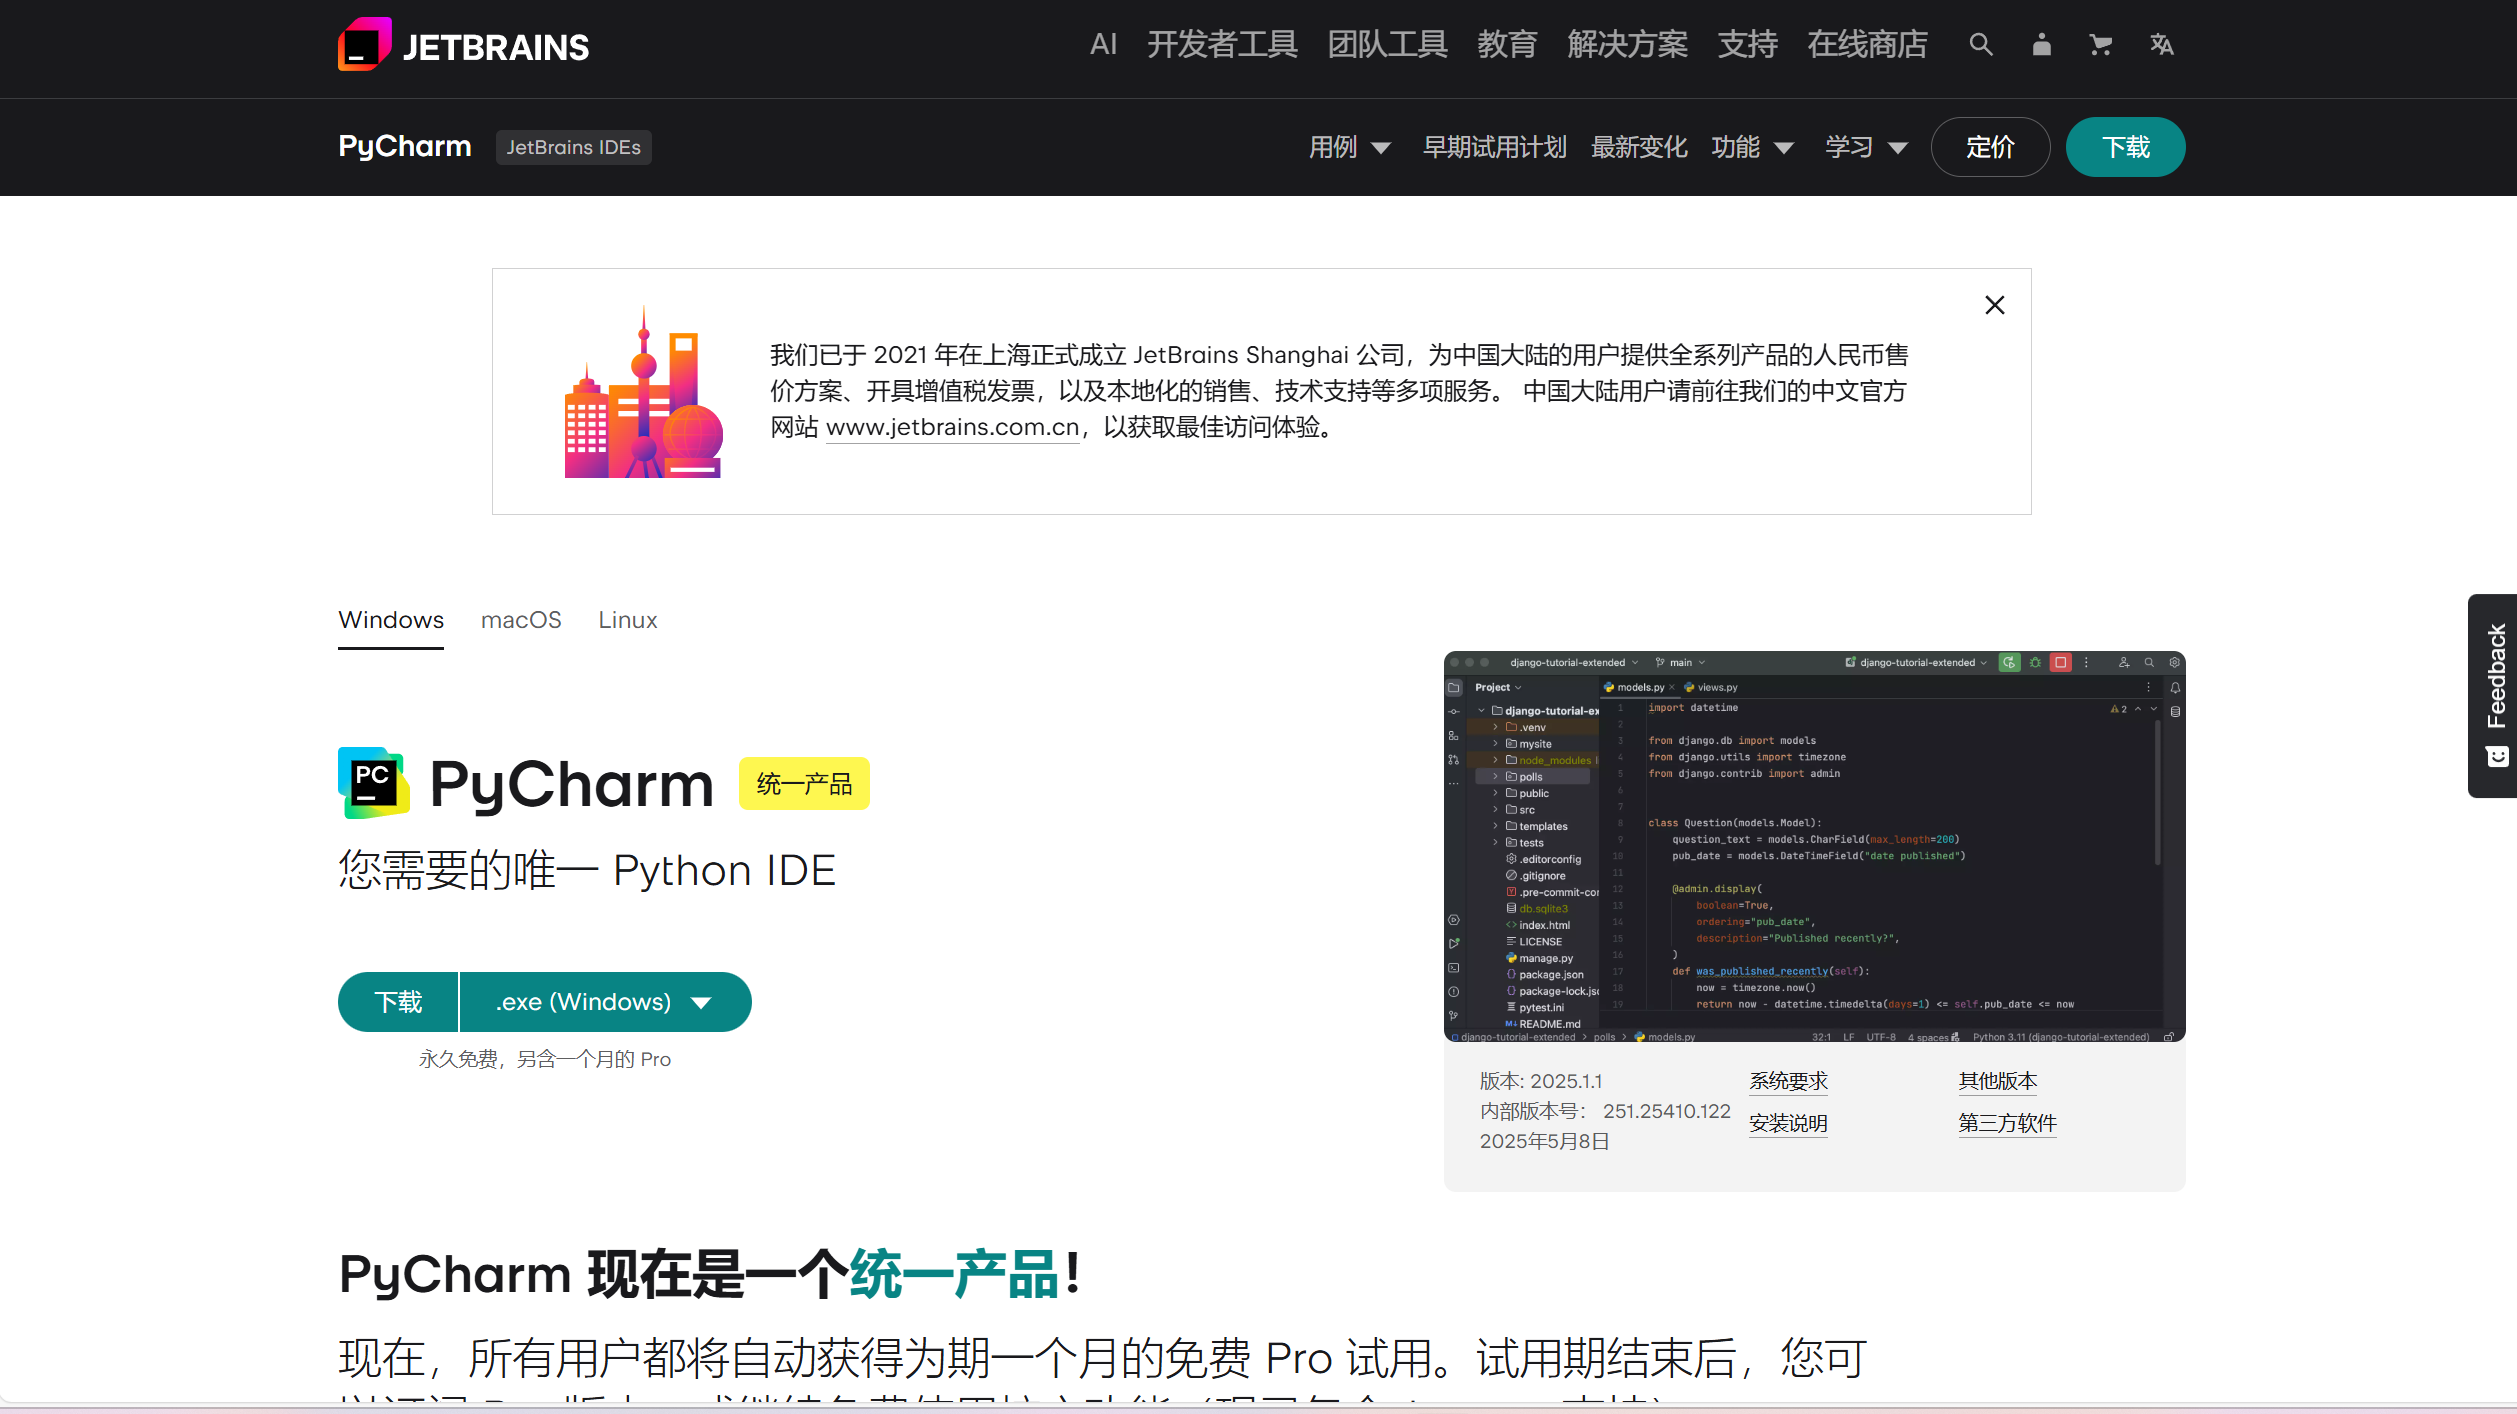Screen dimensions: 2517x1414
Task: Click the 定价 pricing button
Action: pos(1990,148)
